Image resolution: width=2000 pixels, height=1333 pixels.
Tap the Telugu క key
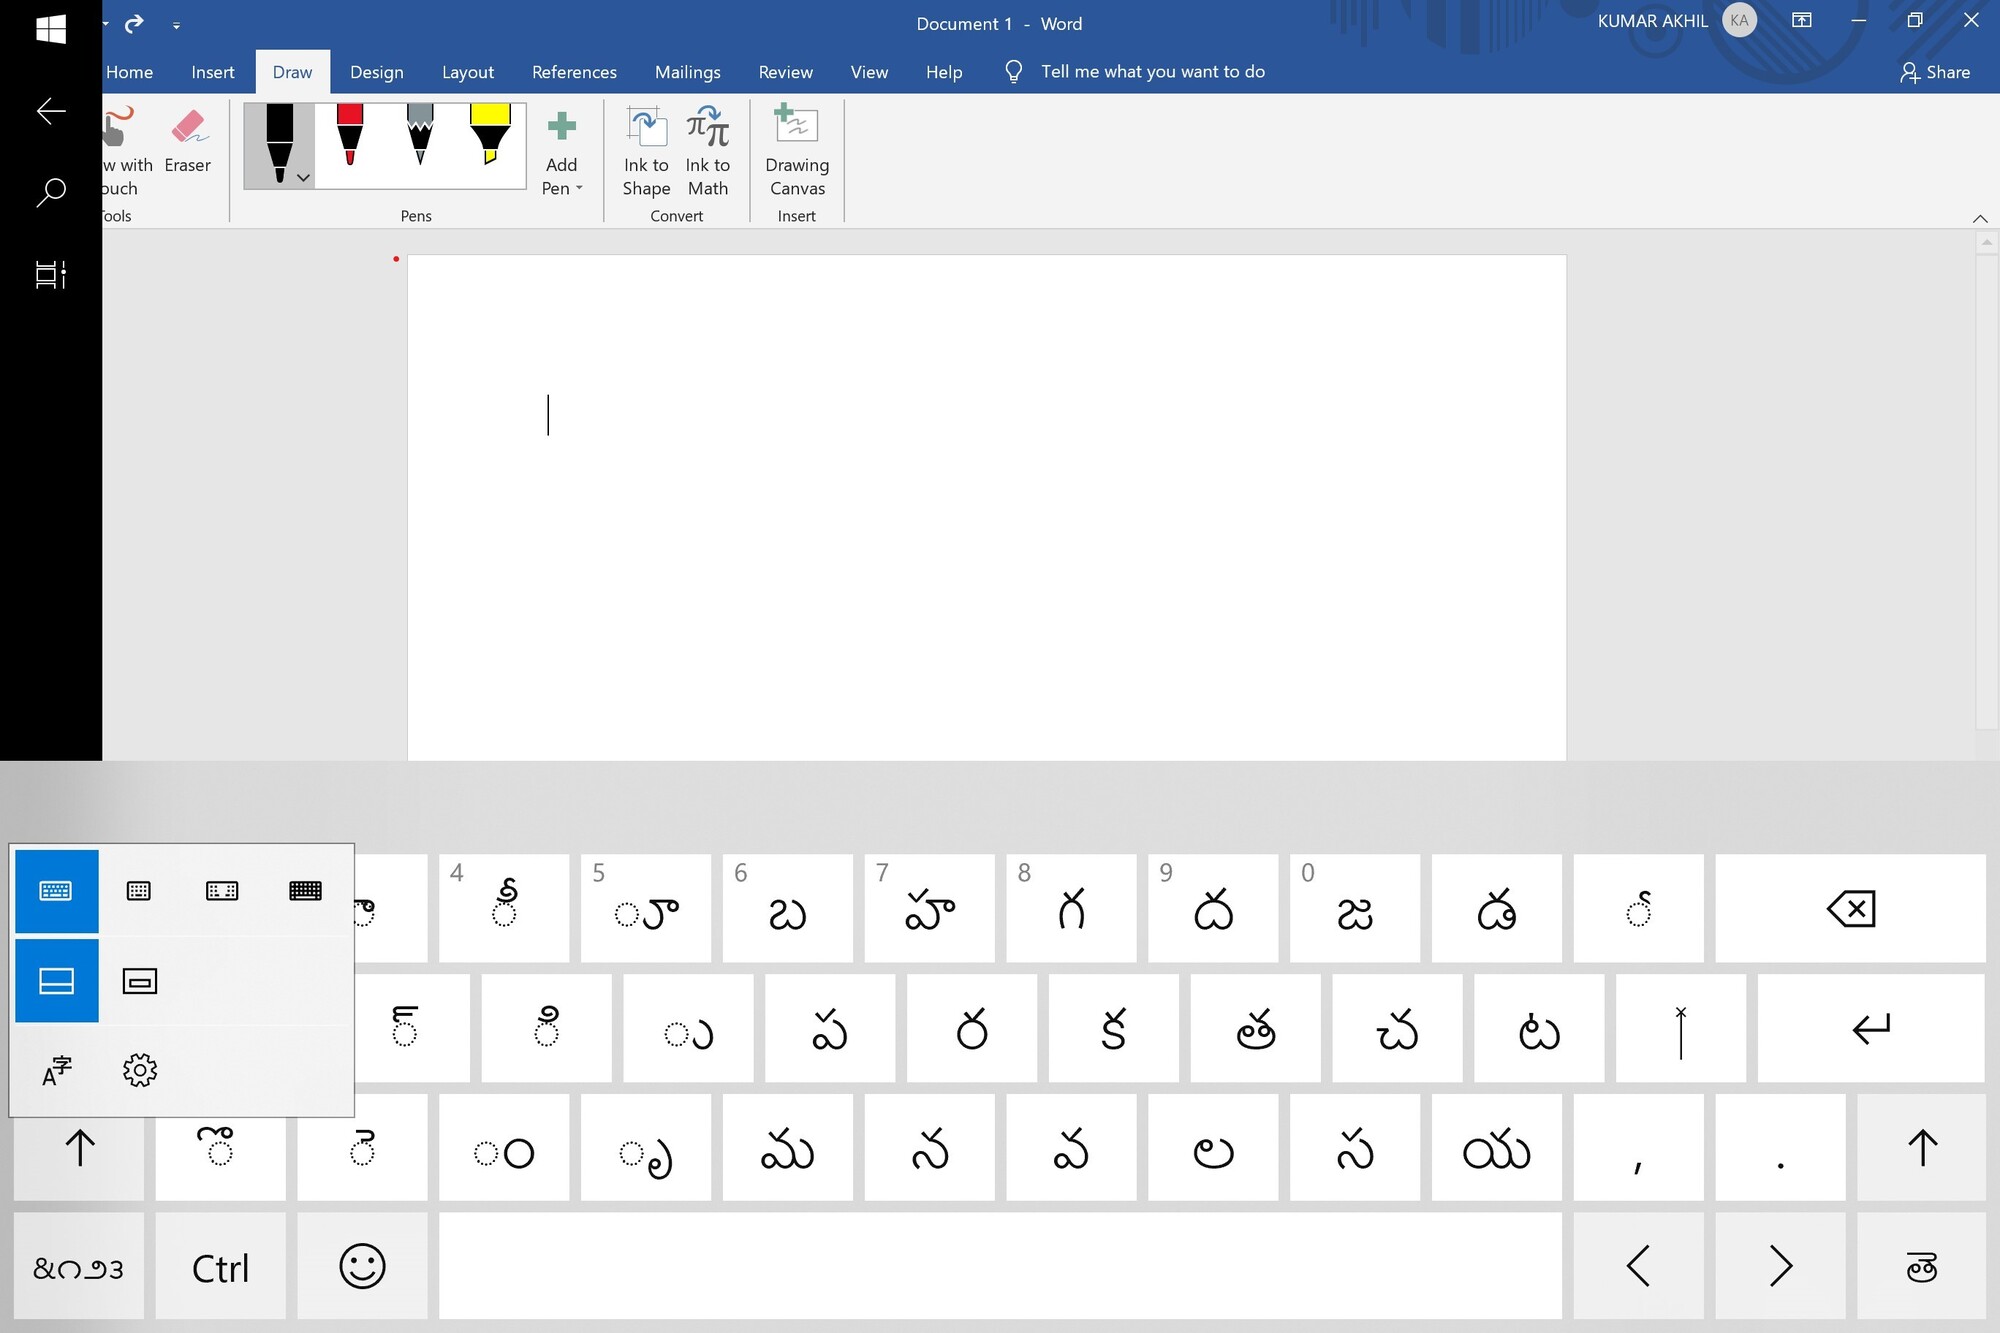1113,1028
